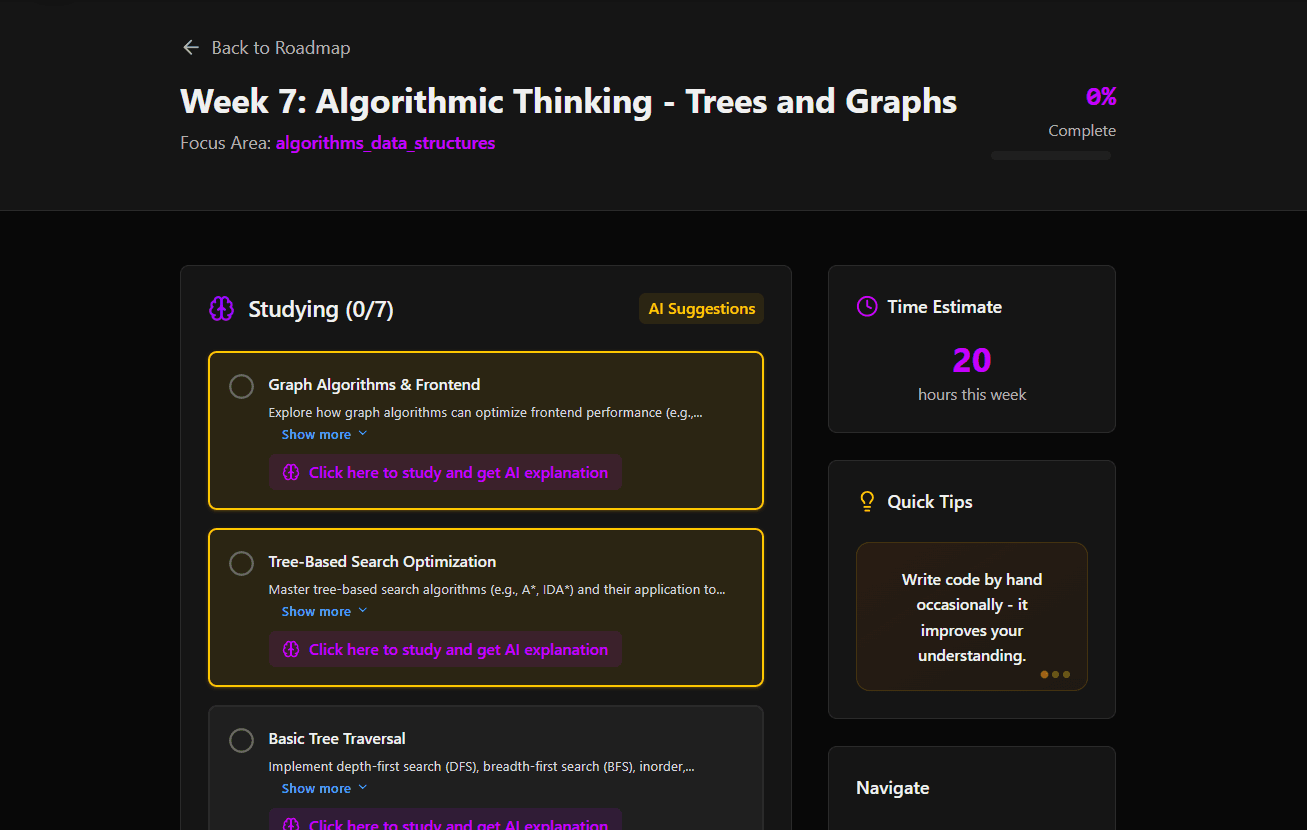Click the back arrow icon near Back to Roadmap

(x=191, y=48)
